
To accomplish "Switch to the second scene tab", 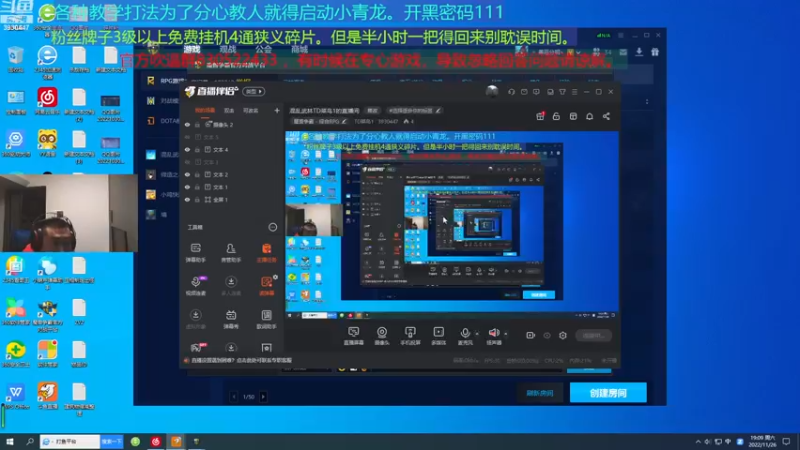I will (229, 110).
